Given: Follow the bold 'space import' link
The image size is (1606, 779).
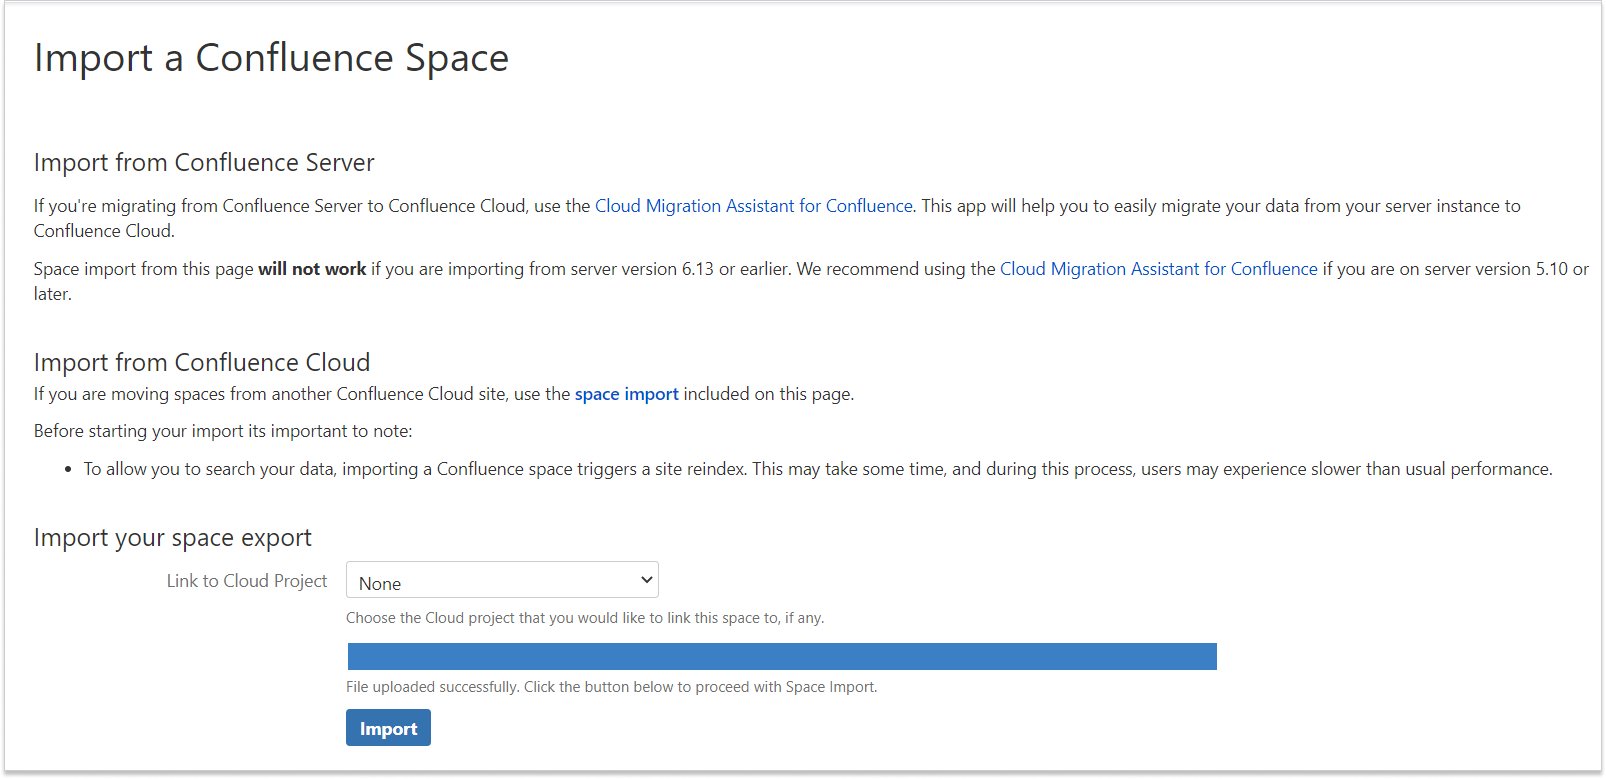Looking at the screenshot, I should (x=626, y=394).
